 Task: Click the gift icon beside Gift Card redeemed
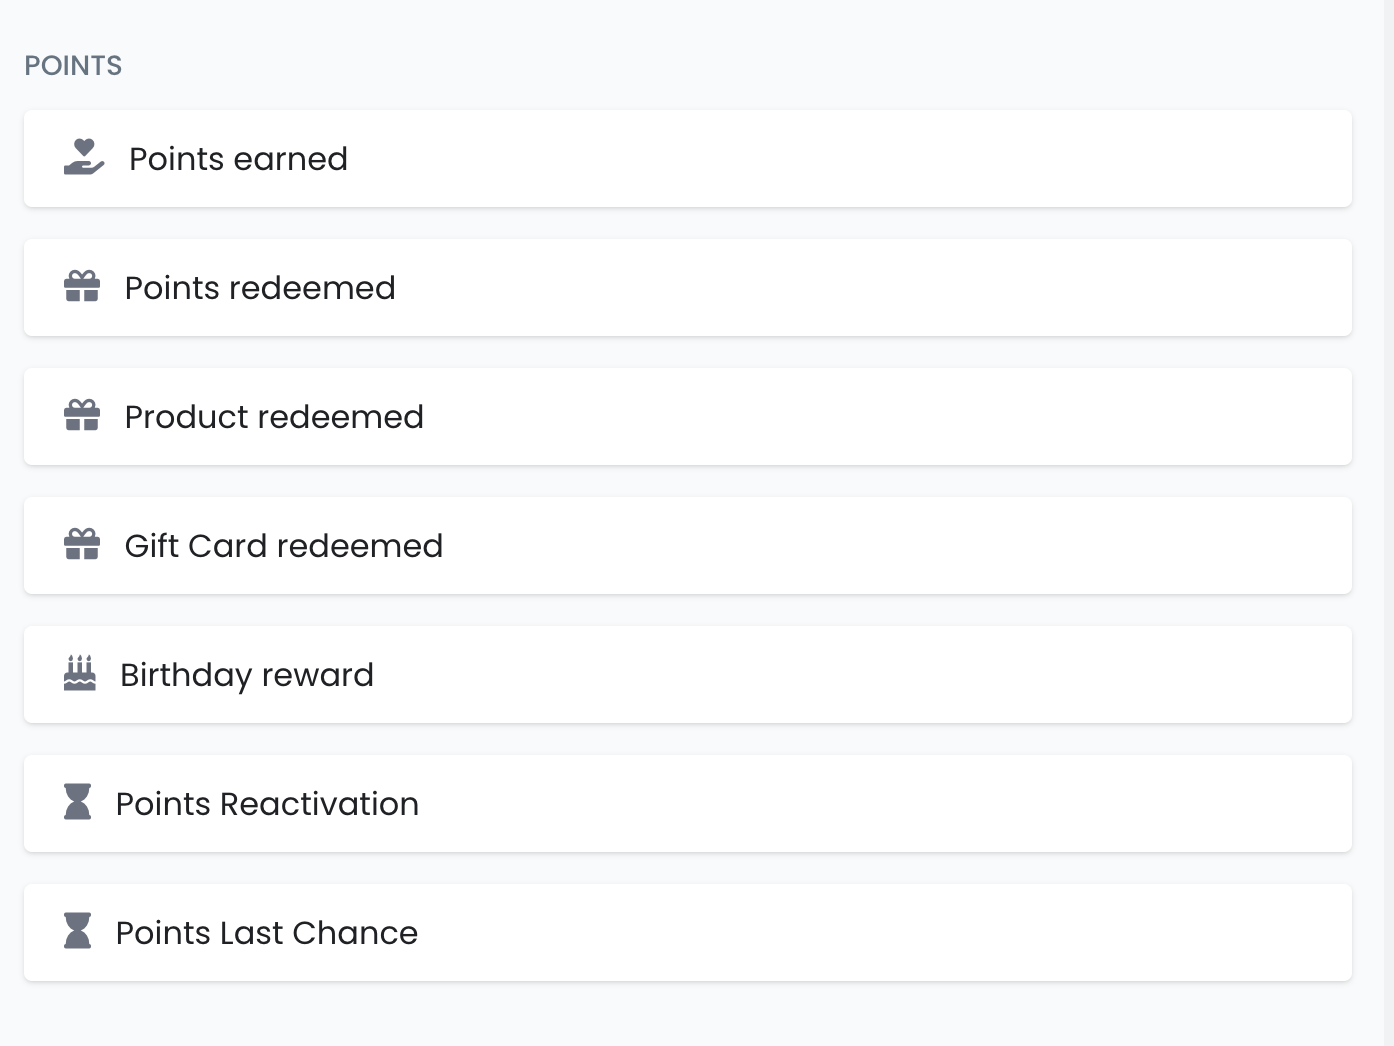click(x=82, y=545)
